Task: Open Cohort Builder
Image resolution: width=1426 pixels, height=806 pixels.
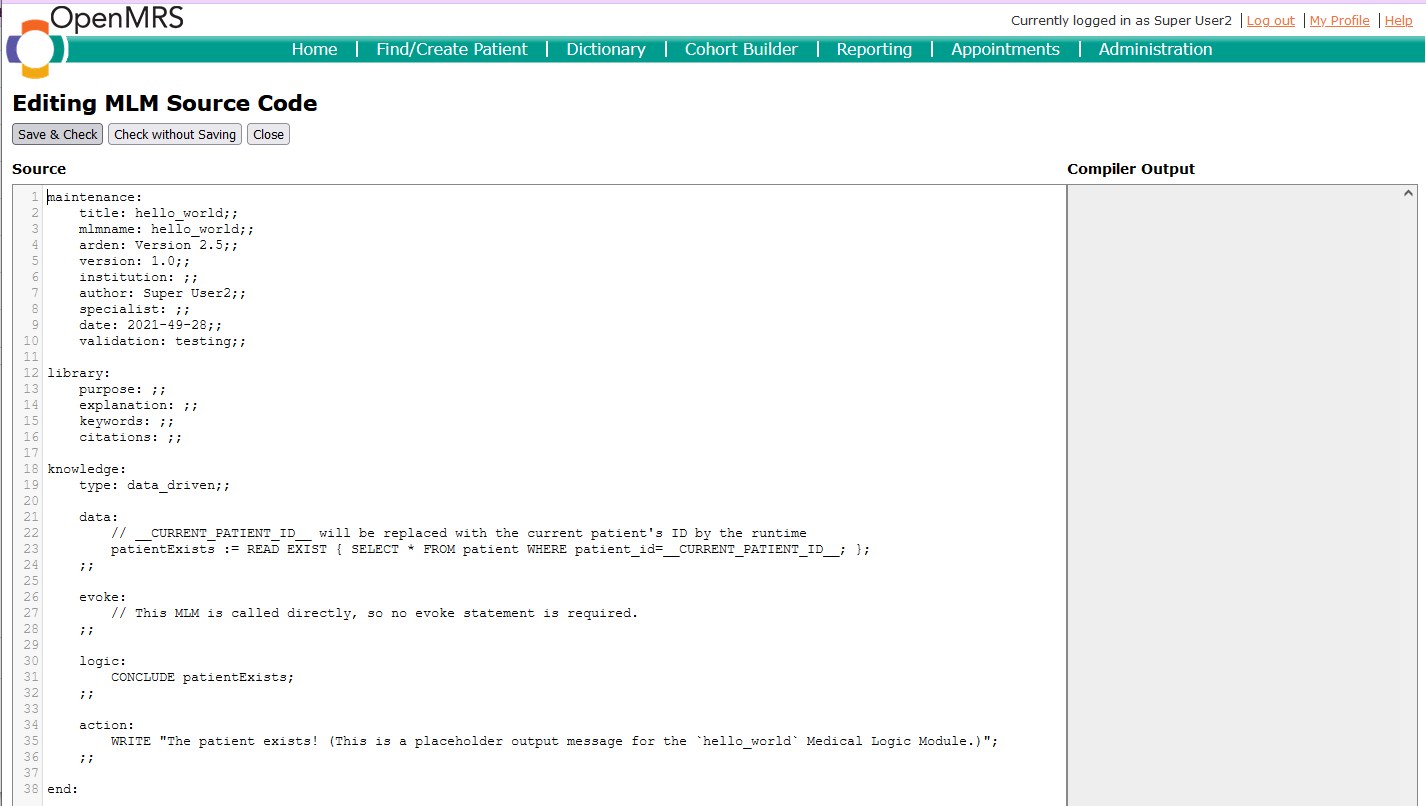Action: coord(741,49)
